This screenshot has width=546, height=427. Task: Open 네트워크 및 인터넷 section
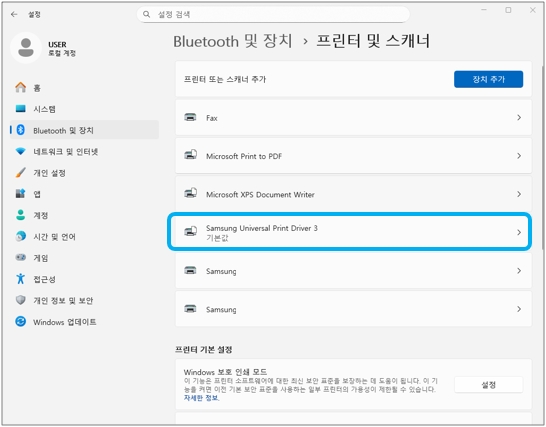84,152
